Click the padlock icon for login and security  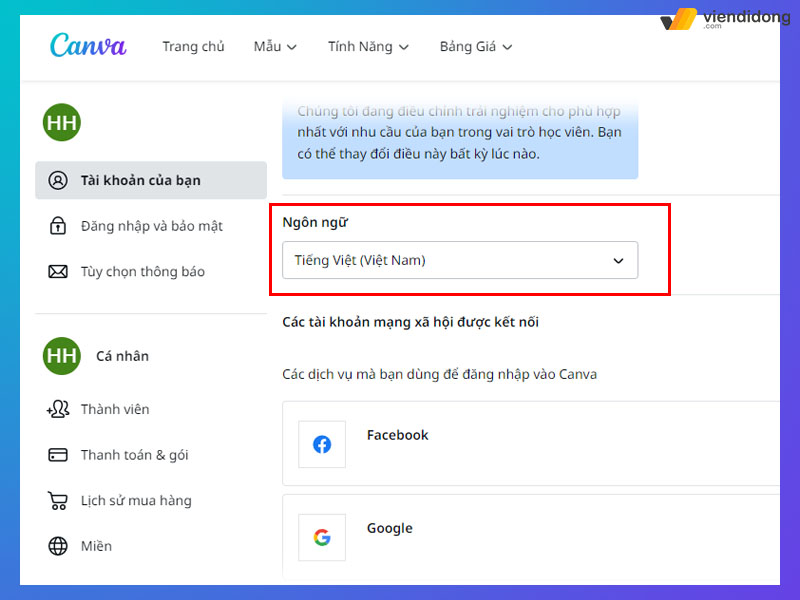[x=58, y=226]
